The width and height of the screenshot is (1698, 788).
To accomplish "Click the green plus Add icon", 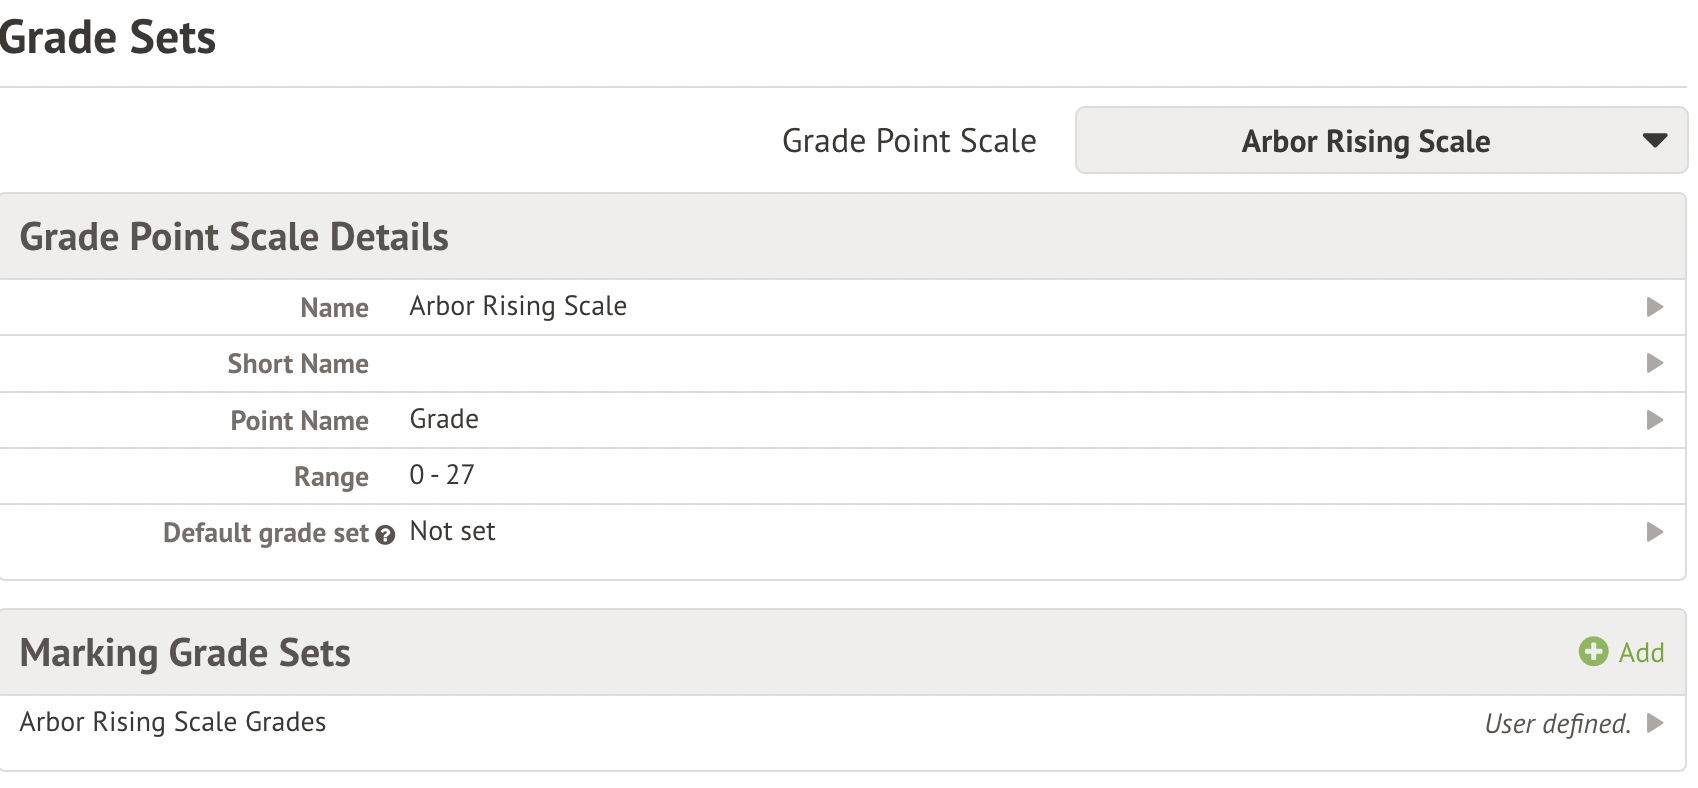I will point(1593,652).
